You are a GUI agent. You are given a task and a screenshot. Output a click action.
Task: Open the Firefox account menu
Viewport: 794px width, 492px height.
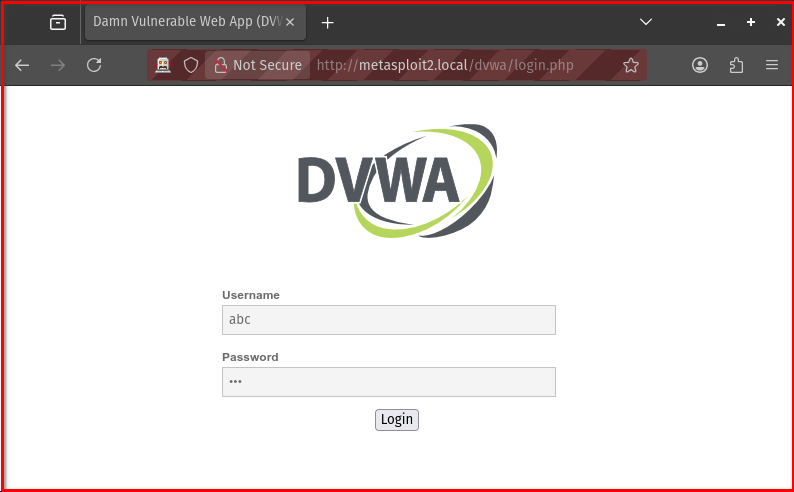click(x=700, y=65)
